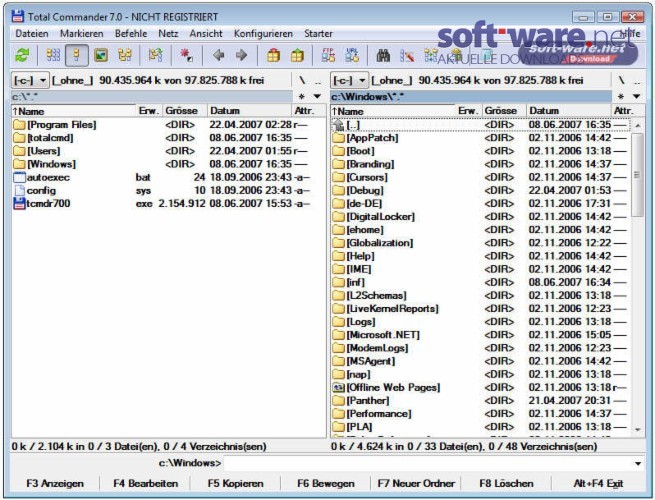This screenshot has width=655, height=500.
Task: Open the Starter menu
Action: (318, 33)
